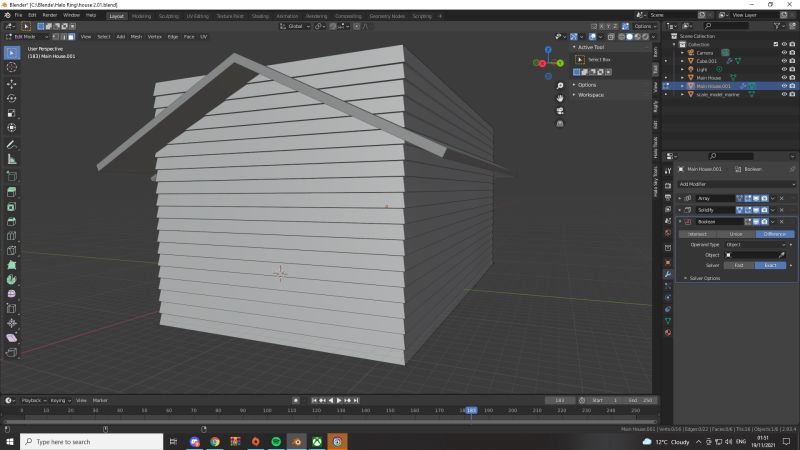The width and height of the screenshot is (800, 450).
Task: Click the viewport pan hand icon
Action: (x=560, y=98)
